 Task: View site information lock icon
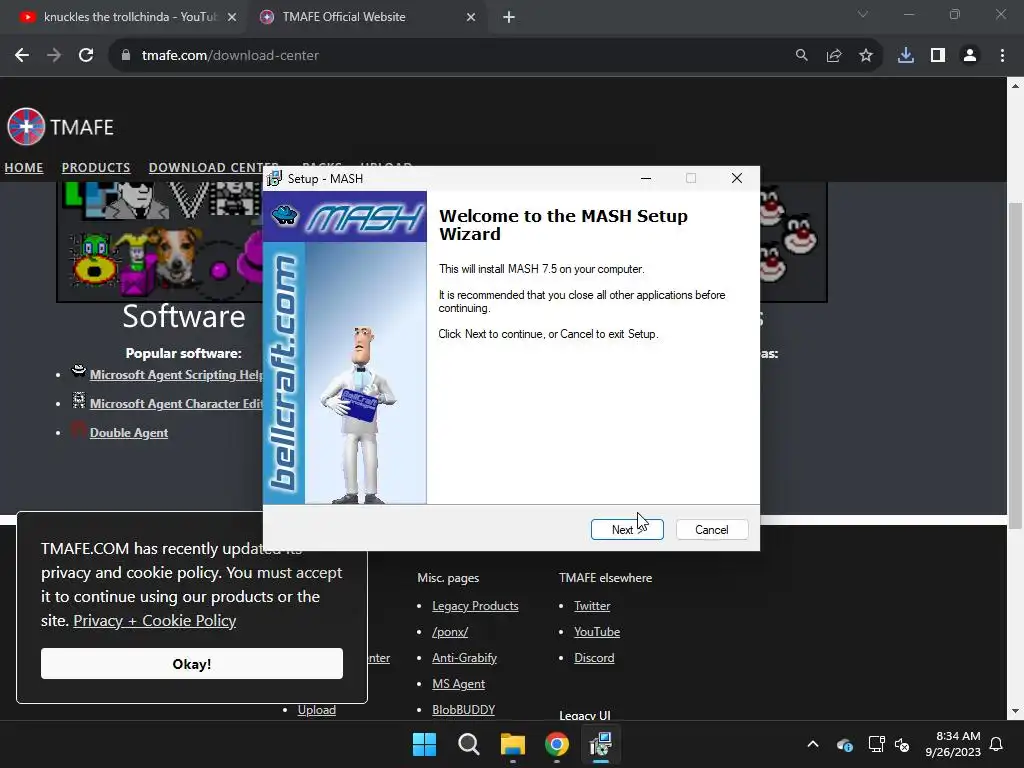pyautogui.click(x=126, y=56)
